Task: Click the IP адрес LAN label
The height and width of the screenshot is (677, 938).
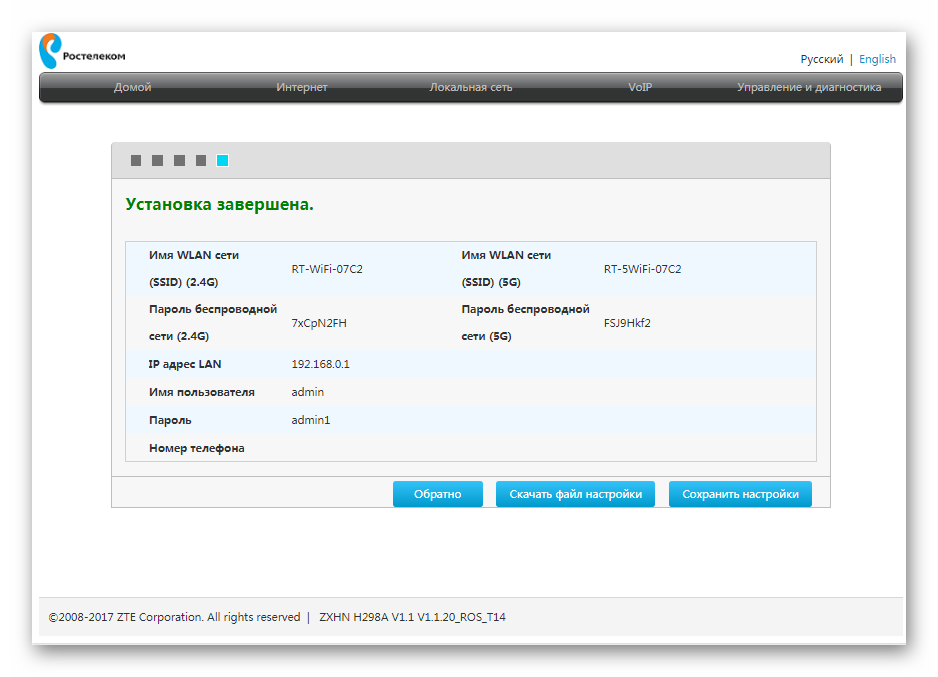Action: tap(185, 364)
